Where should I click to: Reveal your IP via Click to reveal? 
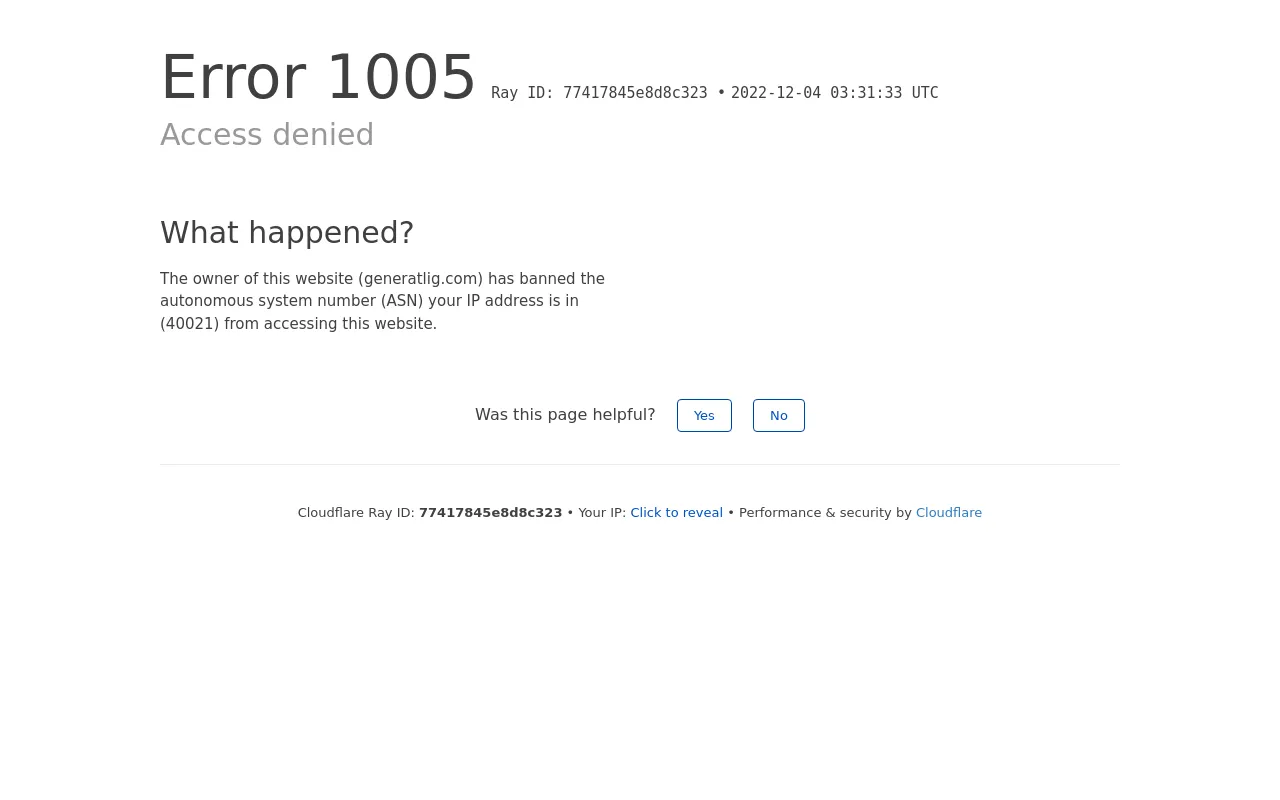(x=676, y=513)
